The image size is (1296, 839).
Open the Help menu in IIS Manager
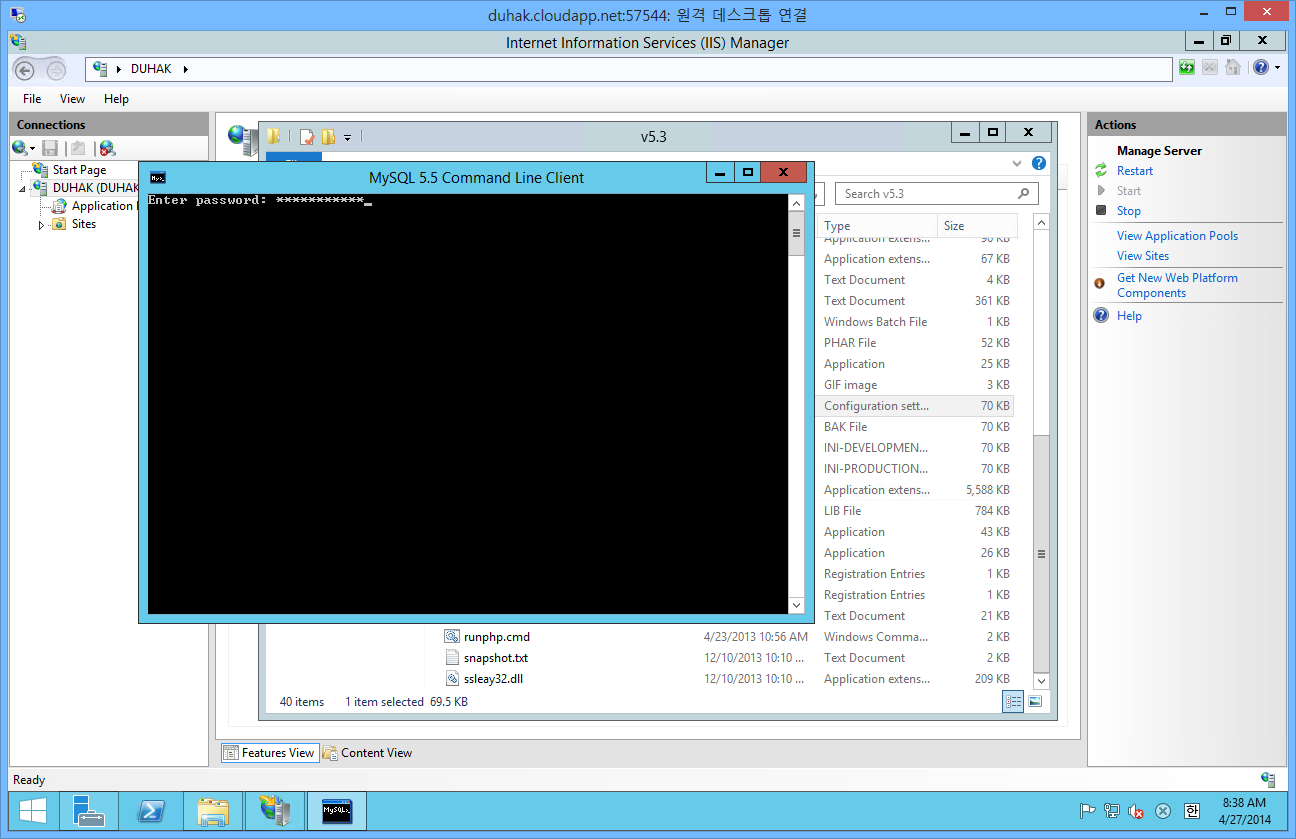116,99
